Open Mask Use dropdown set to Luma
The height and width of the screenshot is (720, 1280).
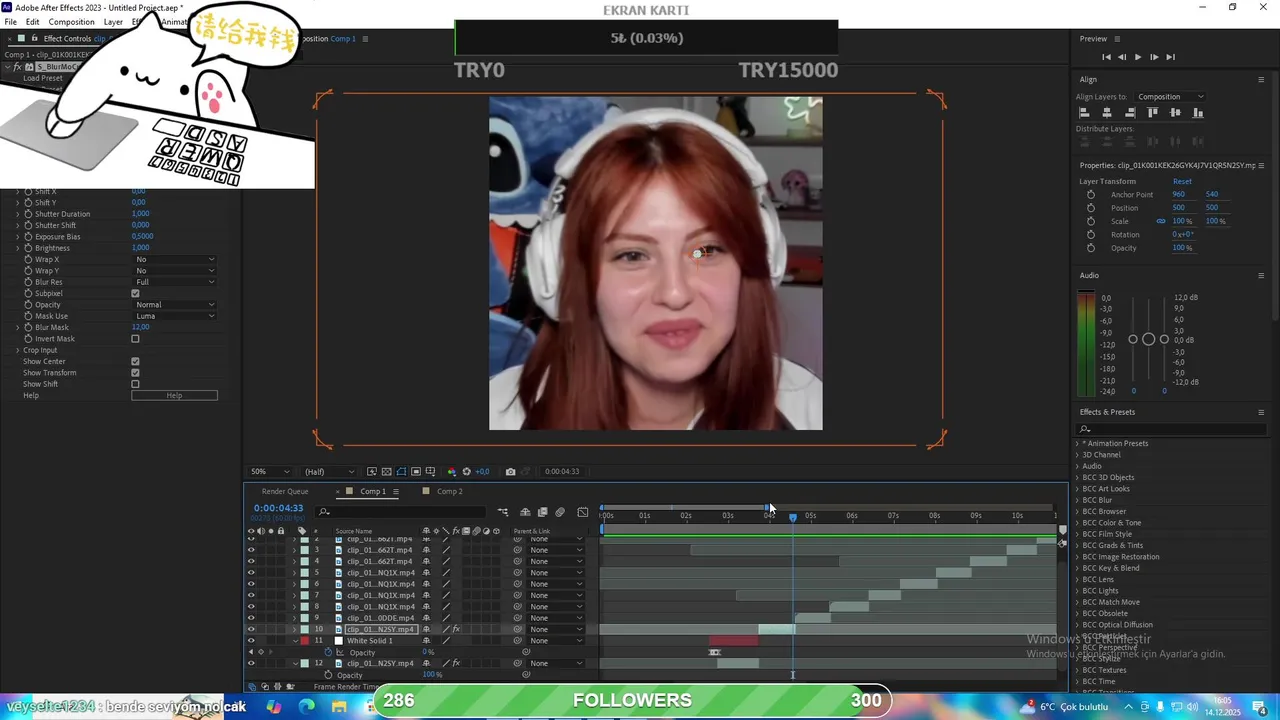175,316
